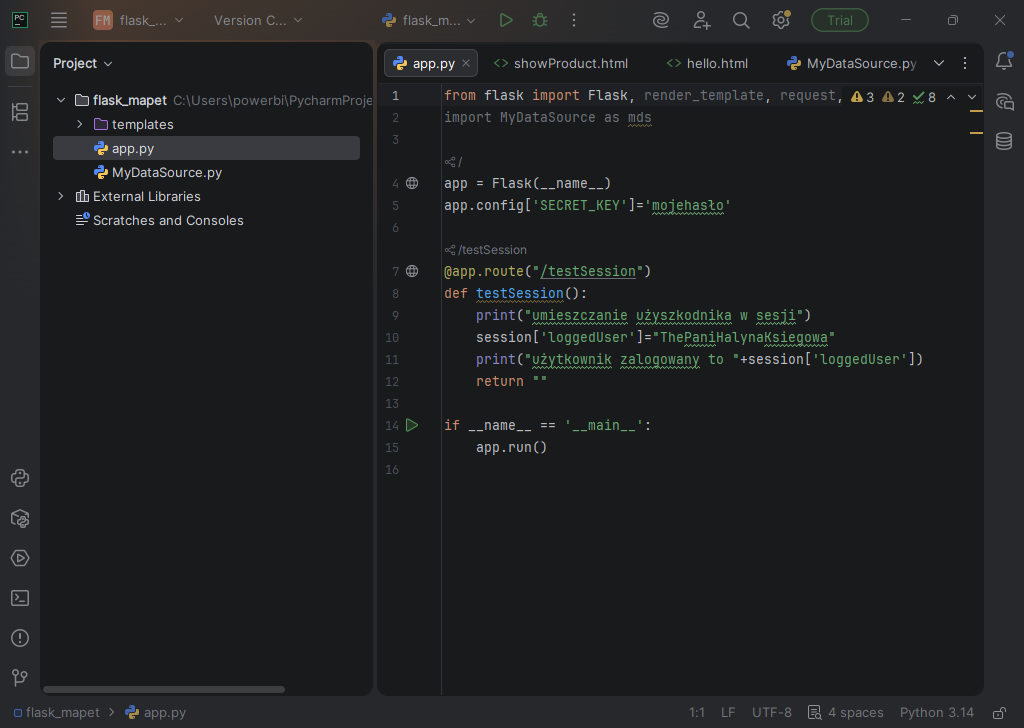Click the project panel horizontal scrollbar

[x=164, y=689]
